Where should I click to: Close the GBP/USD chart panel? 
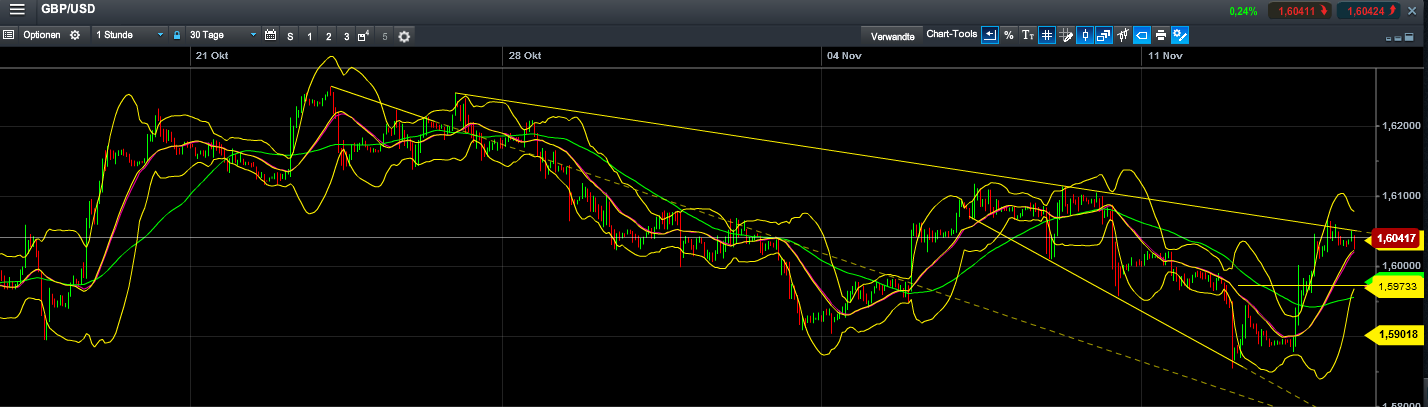[x=1412, y=10]
